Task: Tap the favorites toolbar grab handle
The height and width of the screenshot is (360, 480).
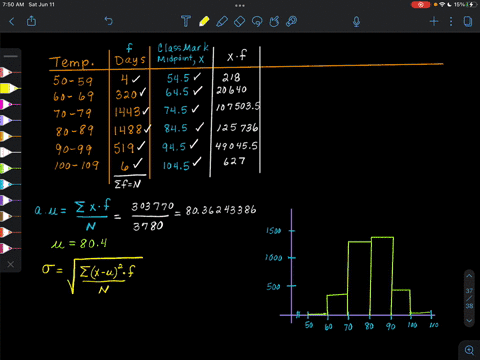Action: (x=11, y=56)
